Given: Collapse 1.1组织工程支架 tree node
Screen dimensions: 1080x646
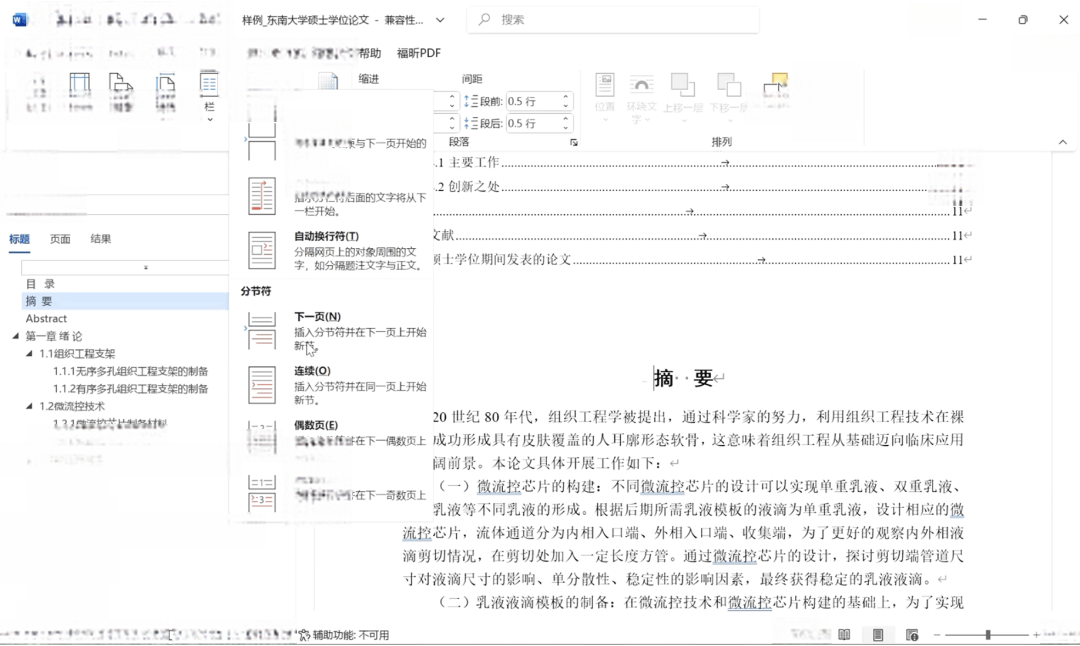Looking at the screenshot, I should point(29,353).
